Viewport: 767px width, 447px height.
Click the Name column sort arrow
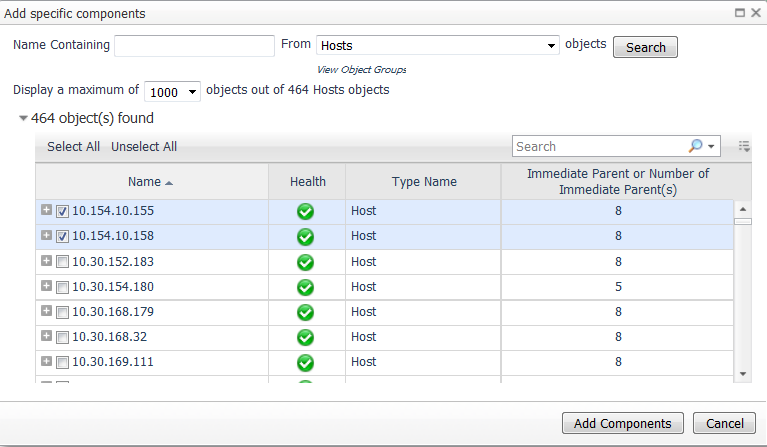[169, 183]
